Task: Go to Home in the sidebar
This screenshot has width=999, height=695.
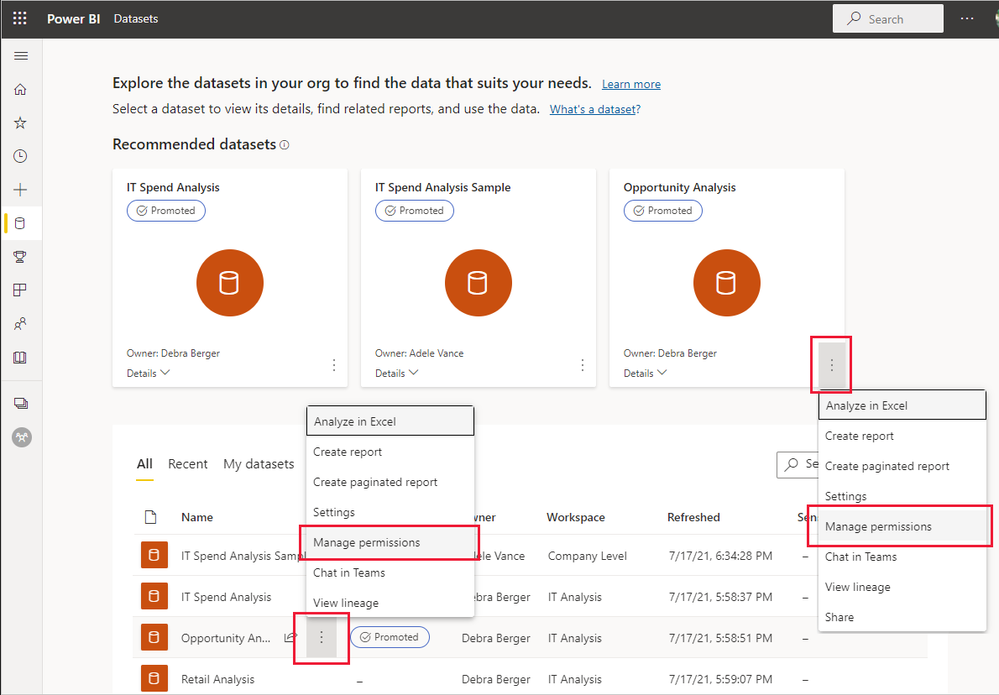Action: [20, 89]
